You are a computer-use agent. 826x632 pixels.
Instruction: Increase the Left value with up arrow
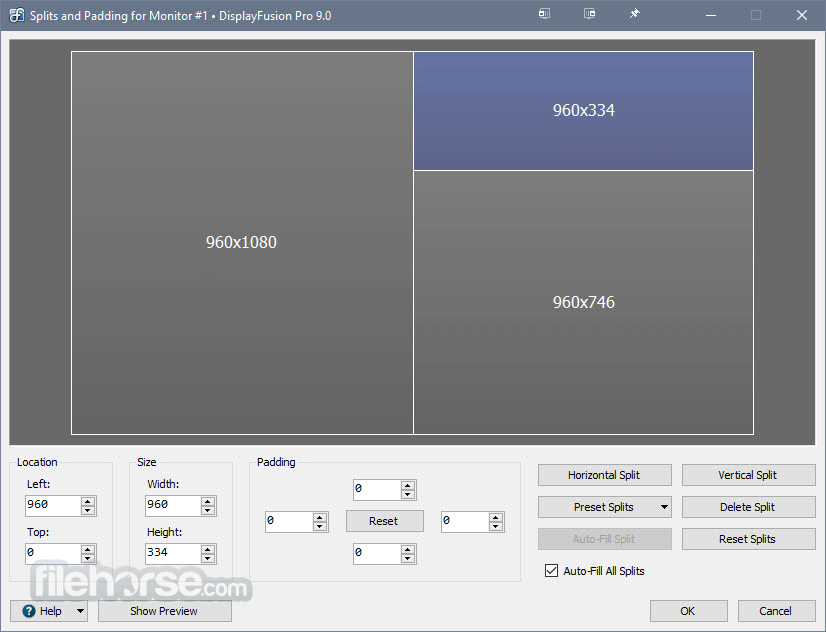88,501
